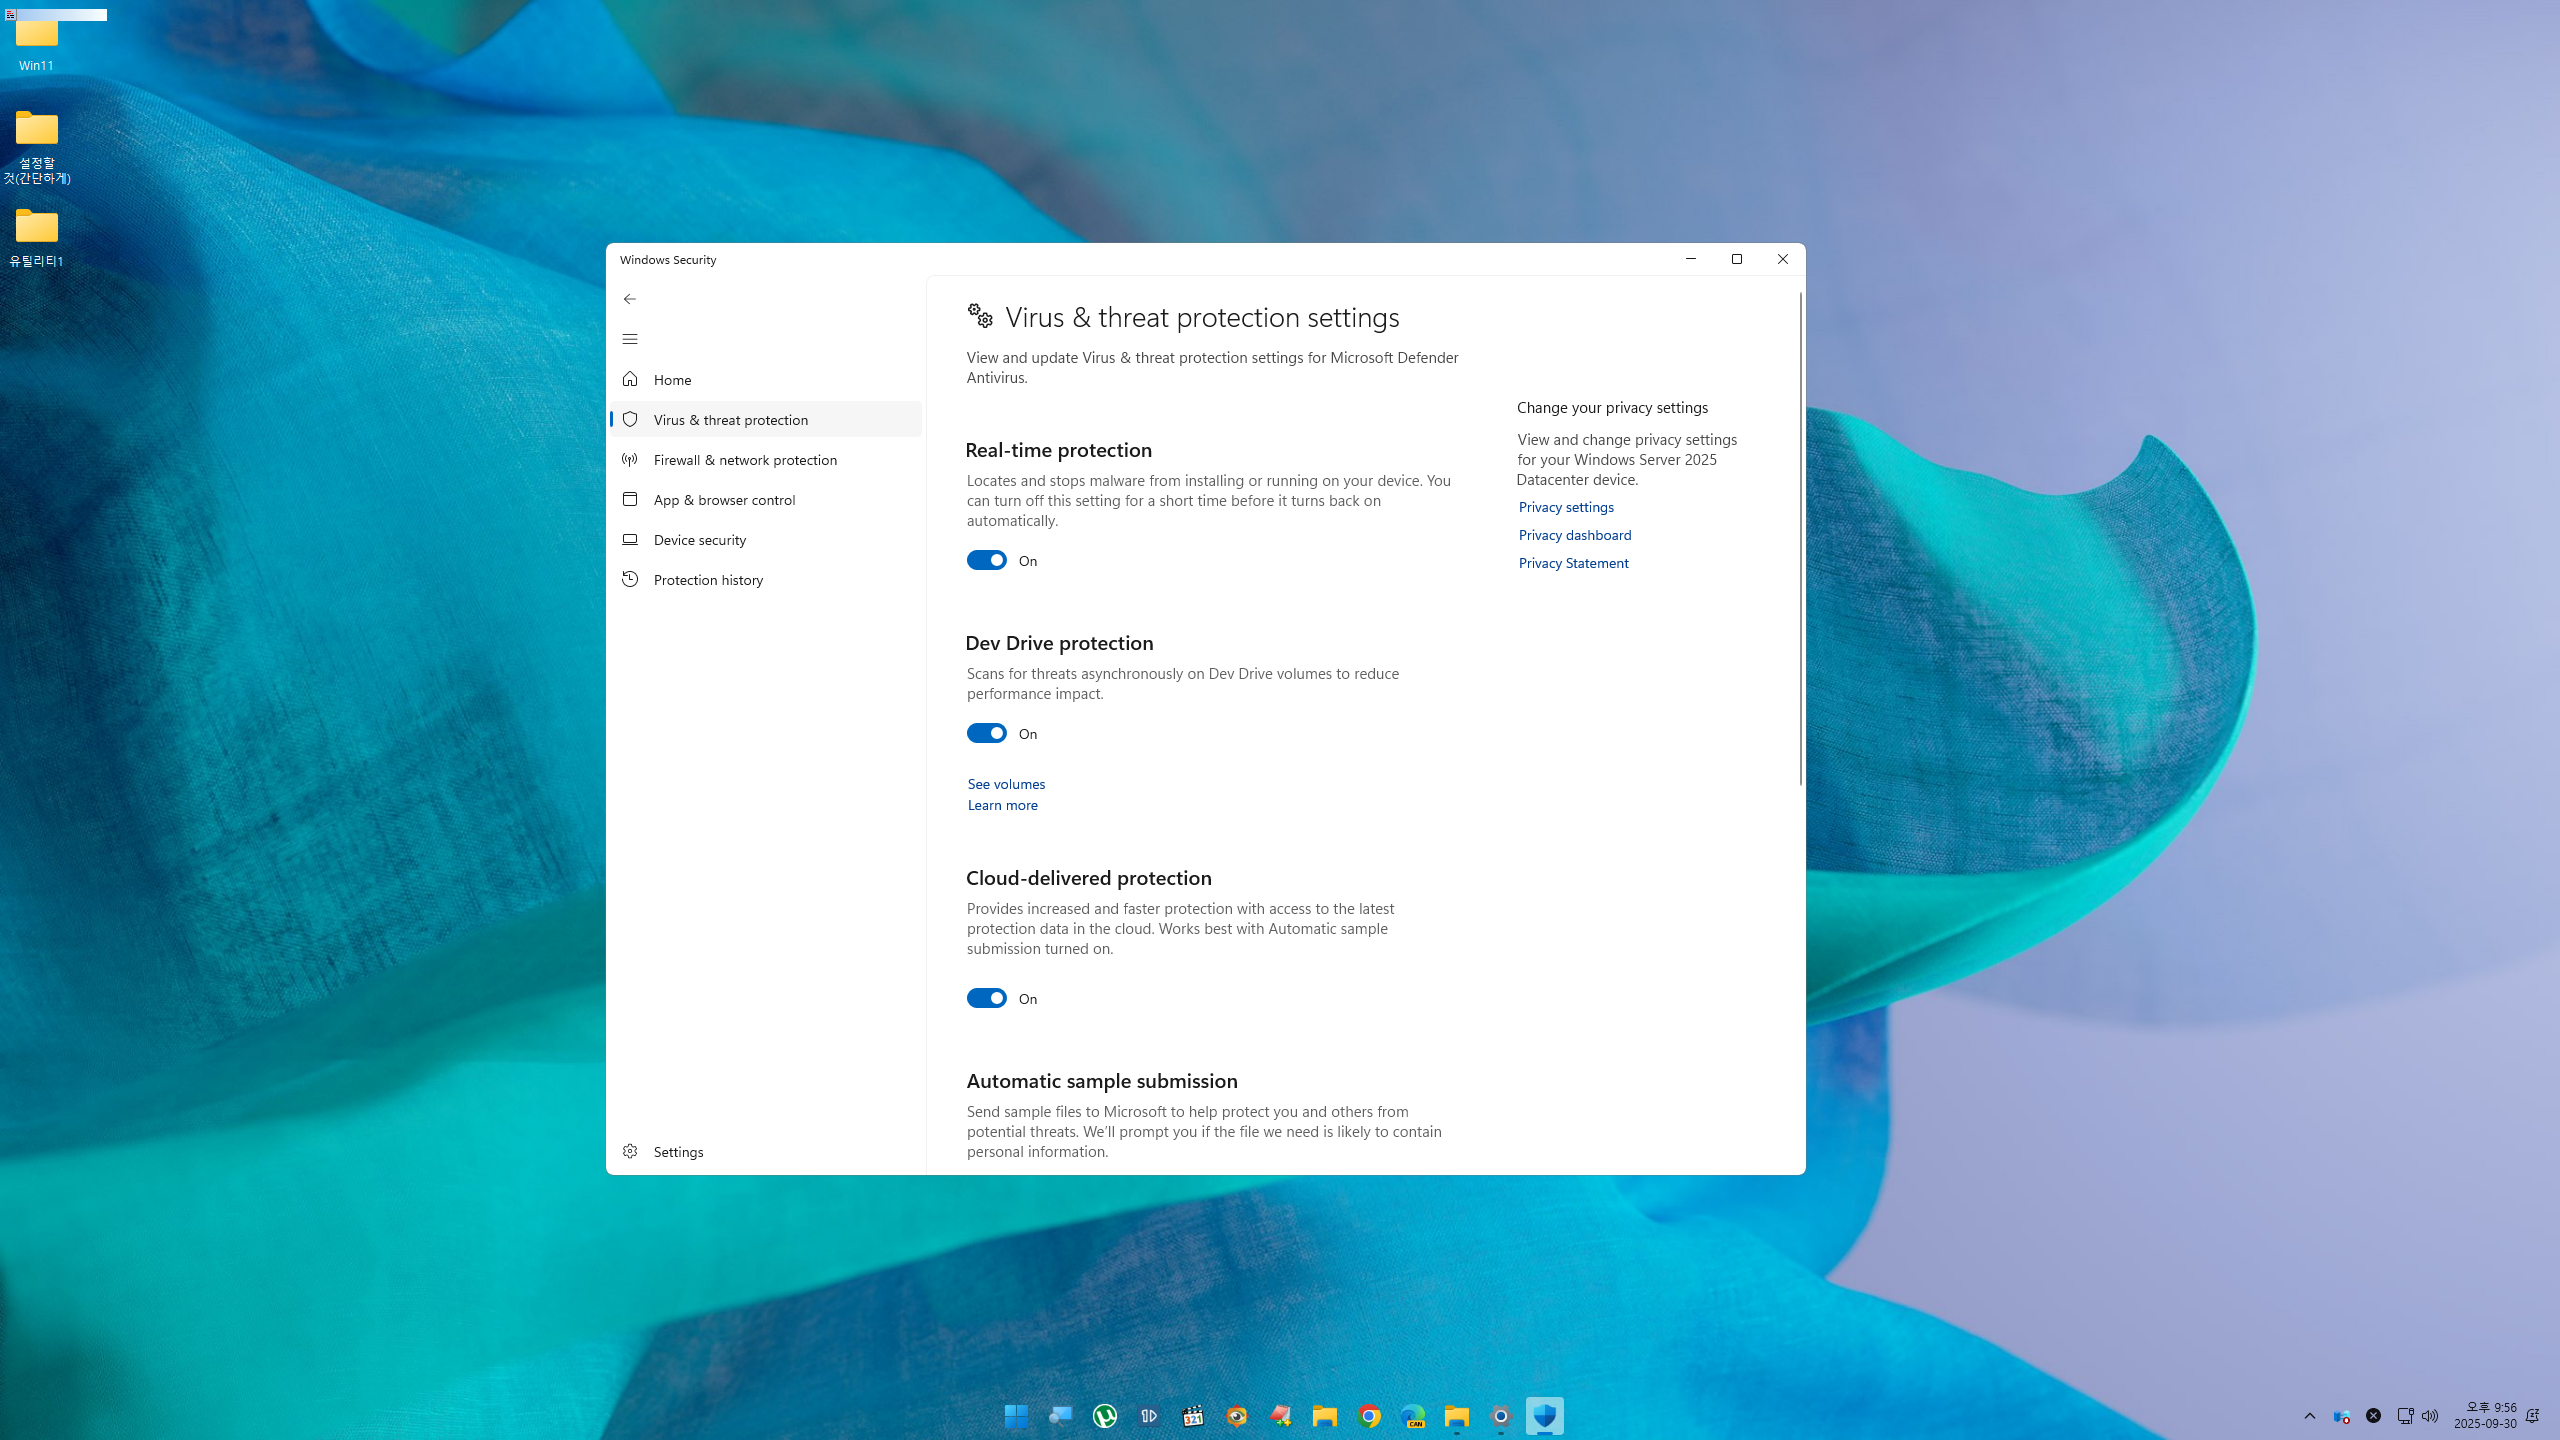Image resolution: width=2560 pixels, height=1440 pixels.
Task: Open Google Chrome from the taskbar
Action: tap(1369, 1415)
